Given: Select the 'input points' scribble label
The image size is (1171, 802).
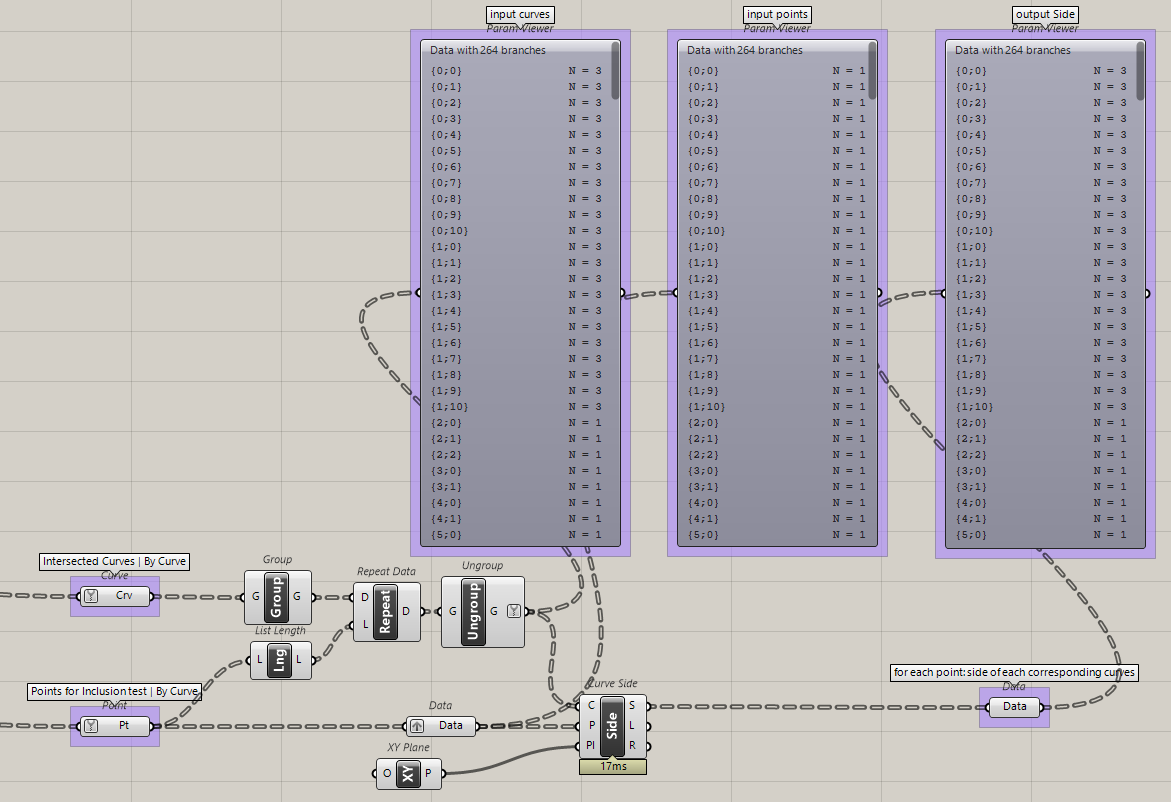Looking at the screenshot, I should pyautogui.click(x=777, y=14).
